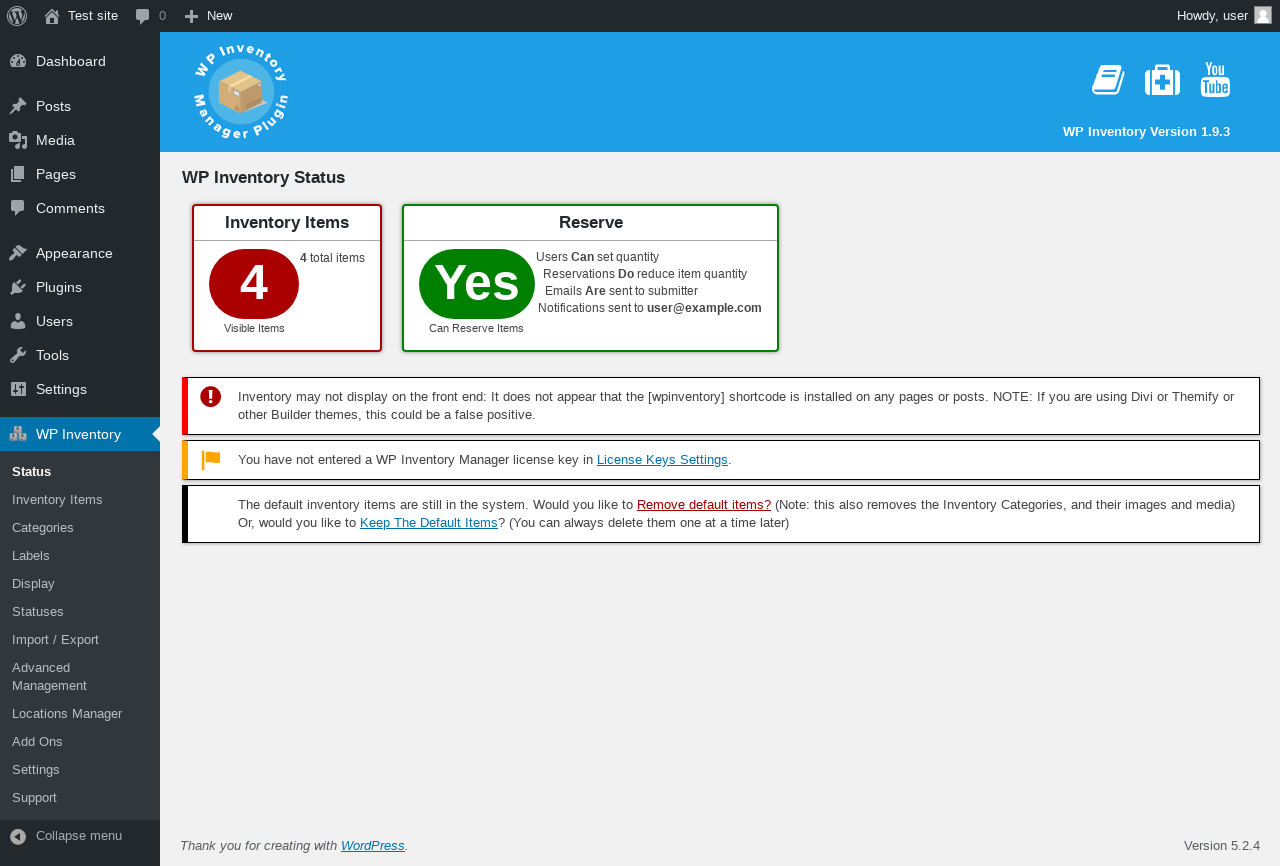Follow the License Keys Settings link
1280x866 pixels.
(662, 460)
